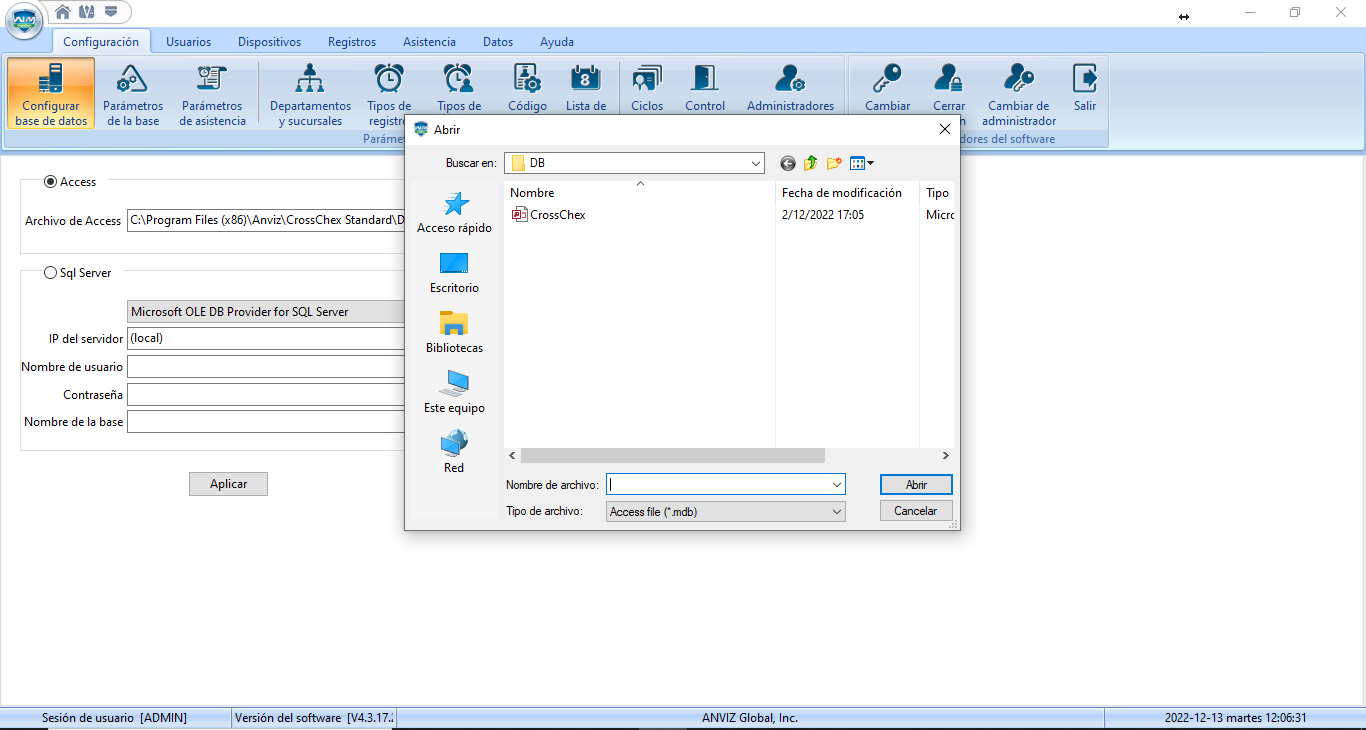Click the quick access customize dropdown arrow
This screenshot has height=730, width=1366.
[x=111, y=12]
